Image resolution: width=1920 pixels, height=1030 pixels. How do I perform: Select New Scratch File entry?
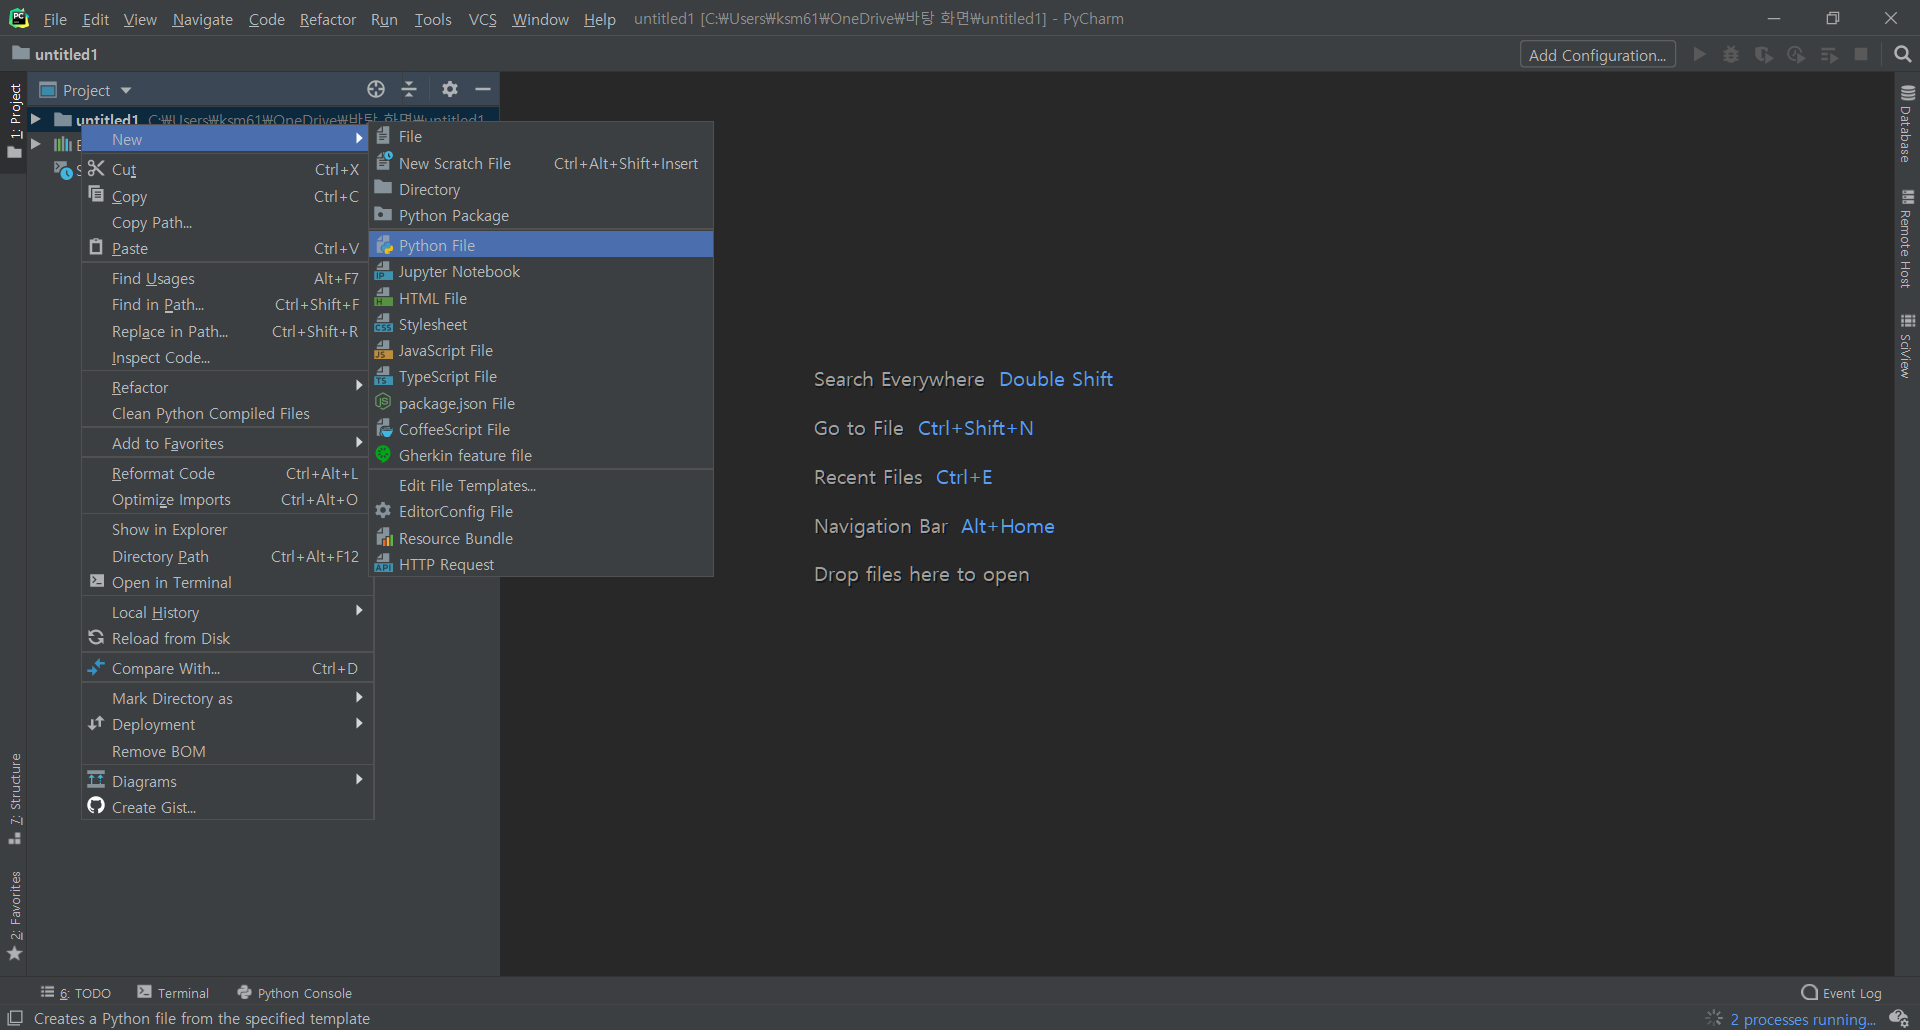pyautogui.click(x=541, y=163)
